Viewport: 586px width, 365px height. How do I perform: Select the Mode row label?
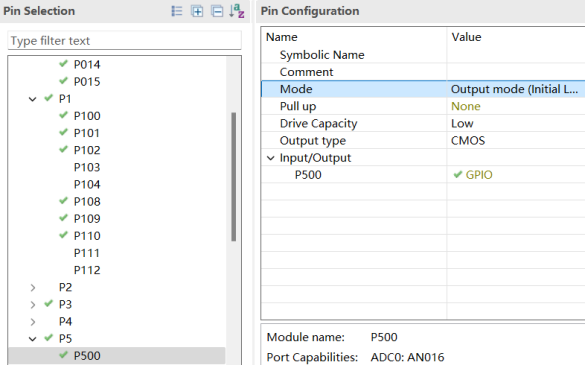[x=296, y=89]
